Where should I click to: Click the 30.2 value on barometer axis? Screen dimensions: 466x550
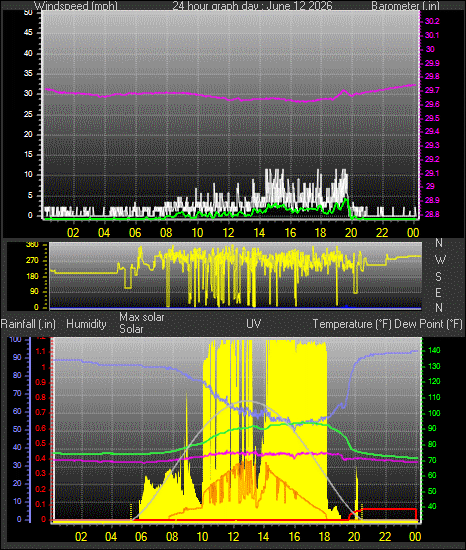tap(432, 21)
